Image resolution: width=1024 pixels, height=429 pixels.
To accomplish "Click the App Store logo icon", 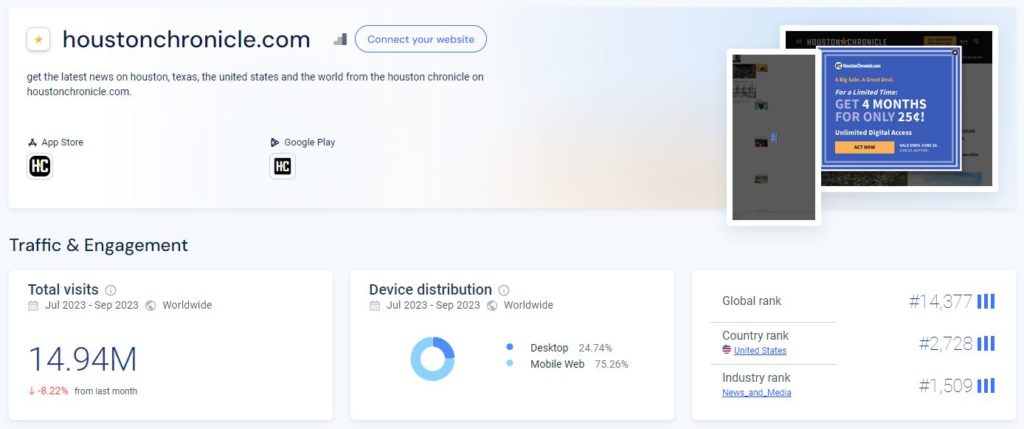I will pos(32,142).
